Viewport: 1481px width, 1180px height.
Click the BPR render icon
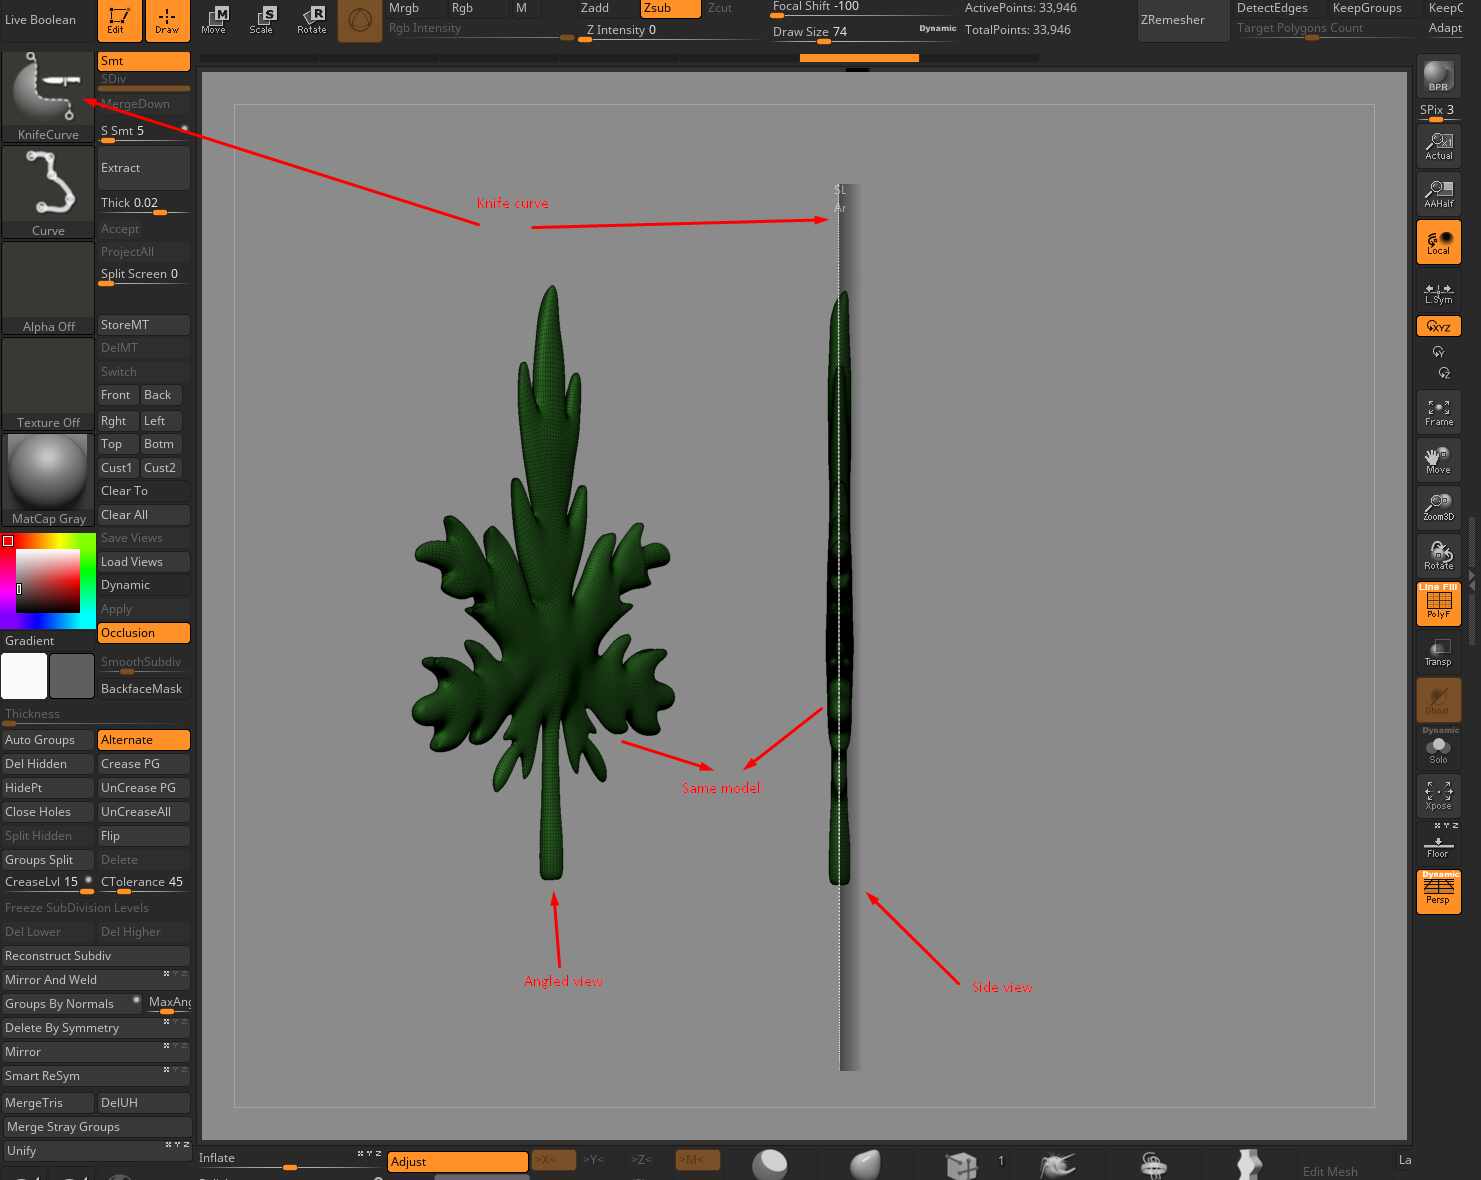tap(1438, 76)
